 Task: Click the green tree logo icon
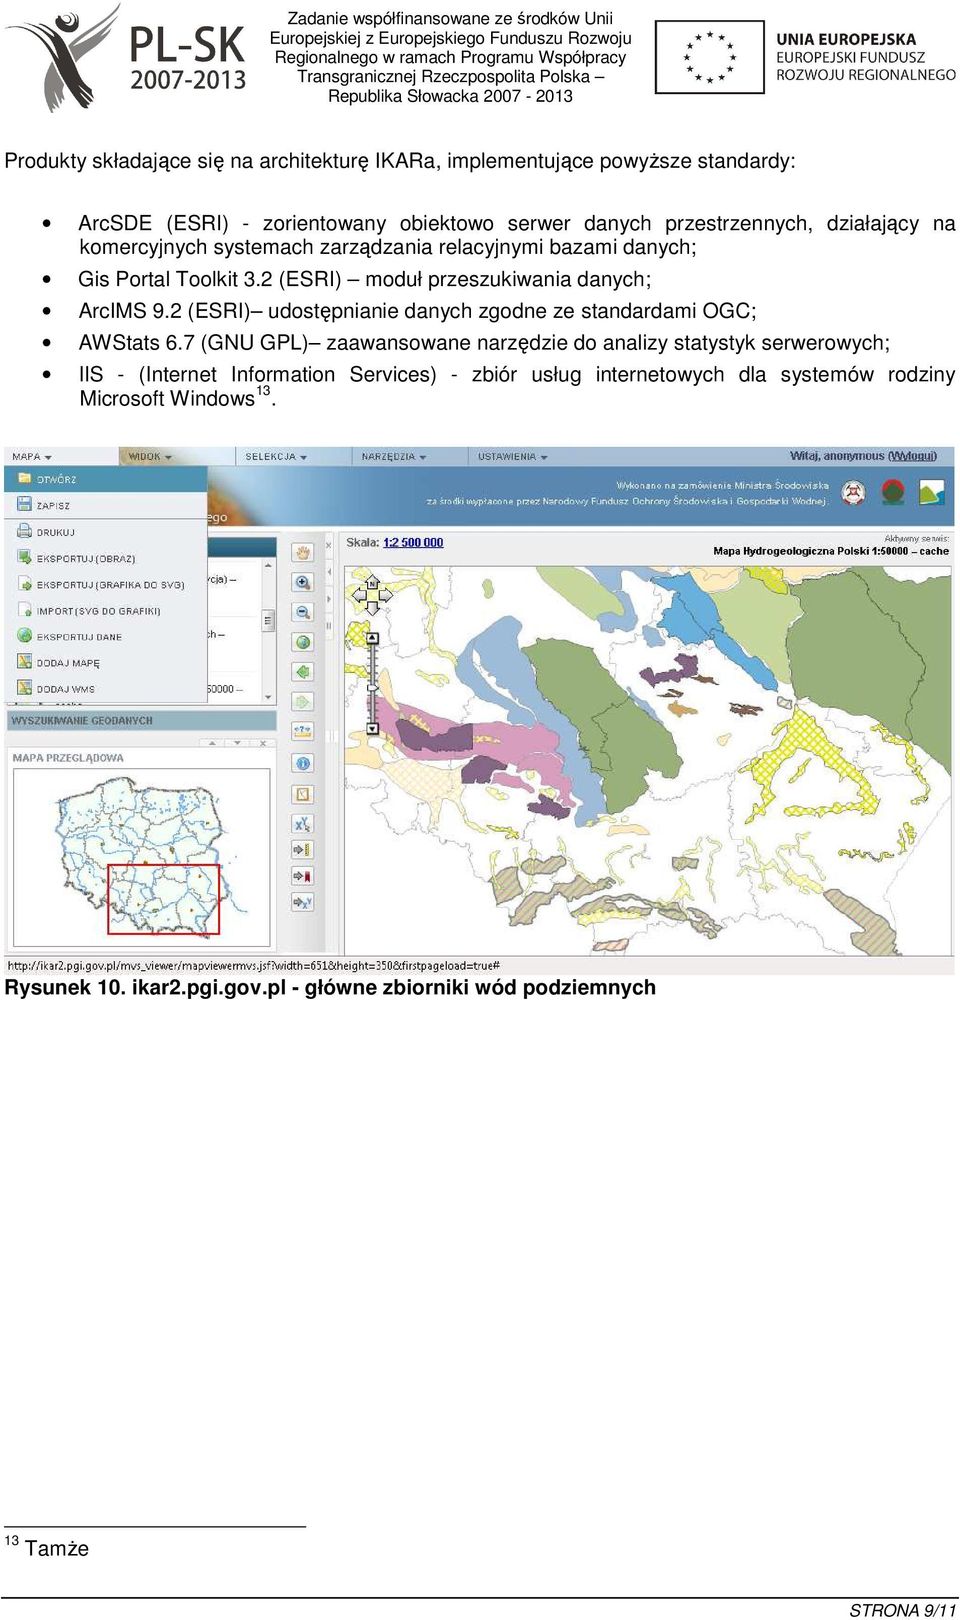(x=893, y=492)
